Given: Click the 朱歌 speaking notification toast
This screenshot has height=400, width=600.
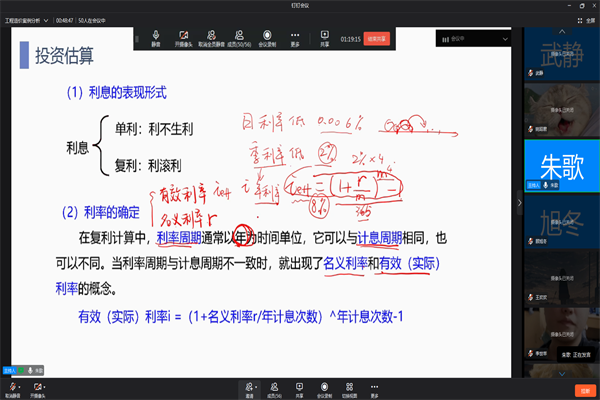Looking at the screenshot, I should pos(576,355).
